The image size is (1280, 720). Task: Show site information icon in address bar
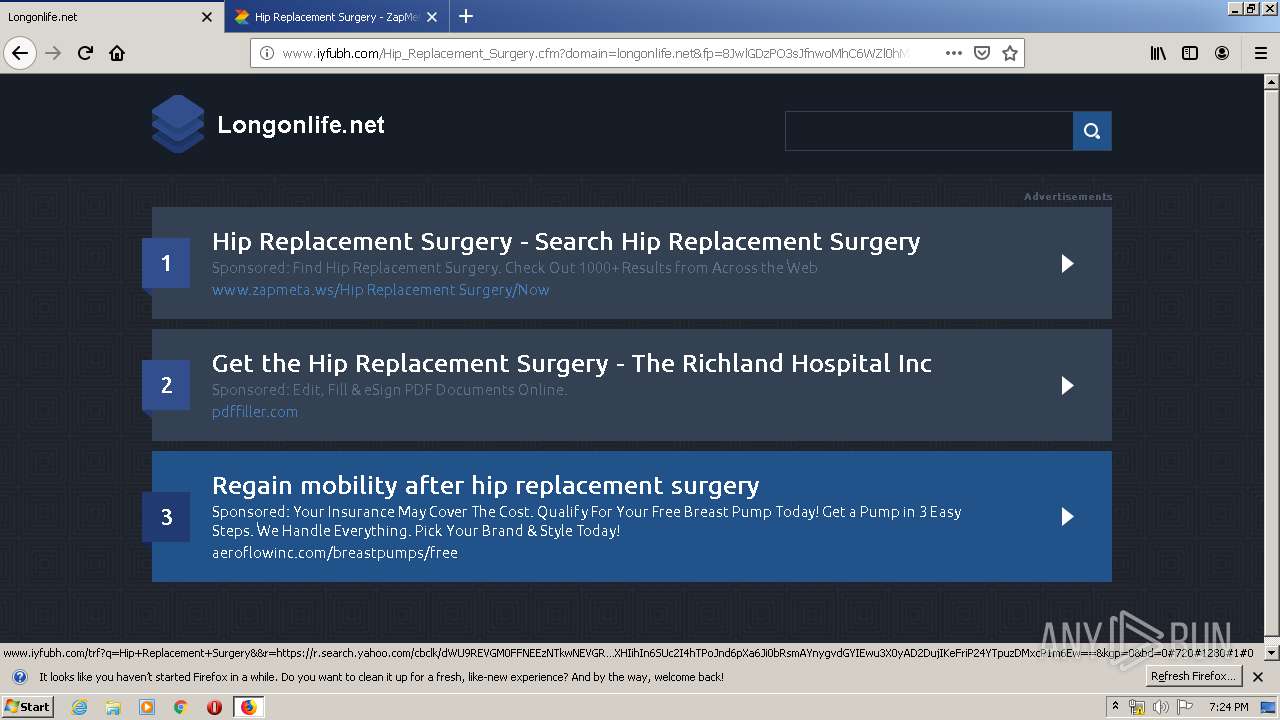pos(267,53)
